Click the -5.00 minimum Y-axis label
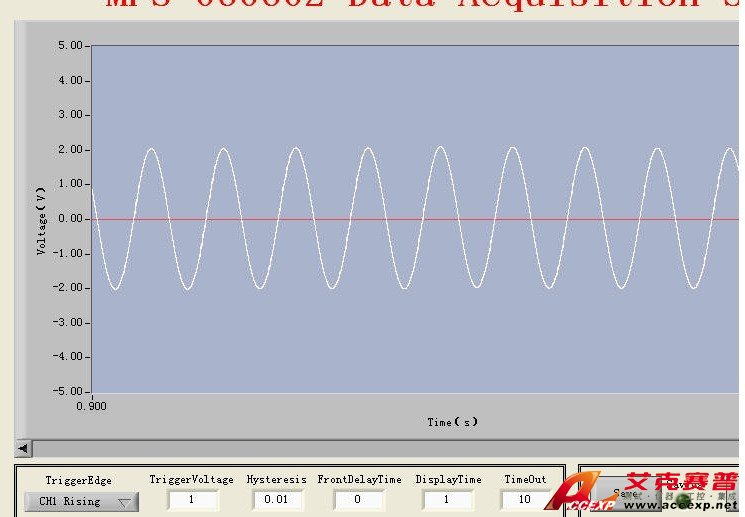The height and width of the screenshot is (517, 745). click(x=68, y=391)
